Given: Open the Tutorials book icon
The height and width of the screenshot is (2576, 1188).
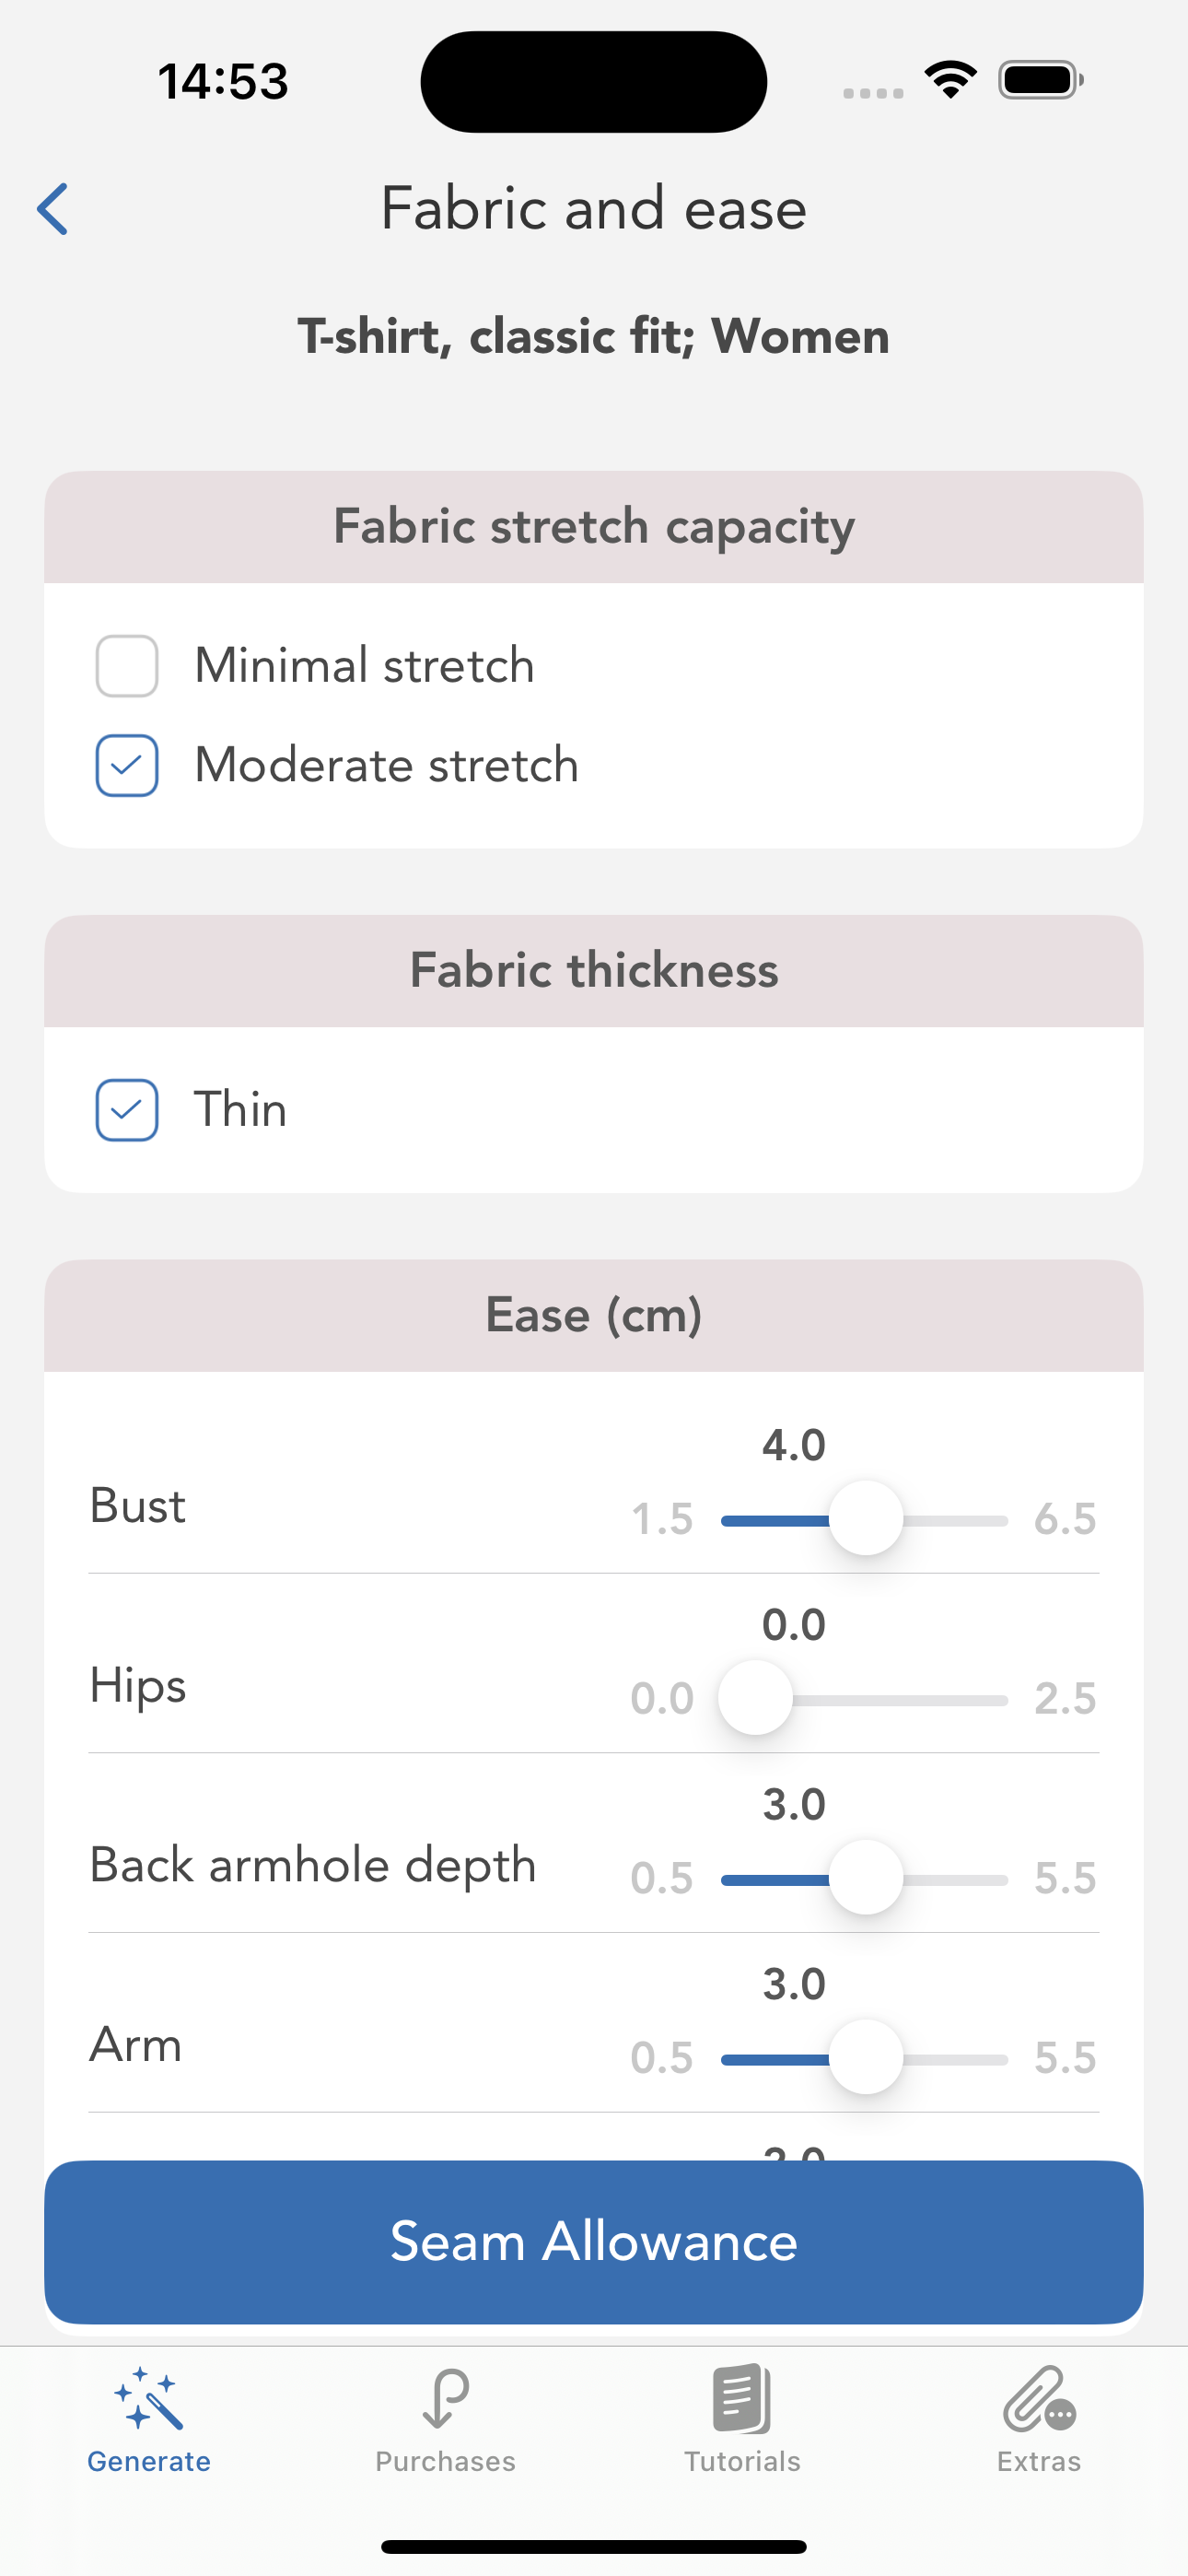Looking at the screenshot, I should pos(742,2398).
